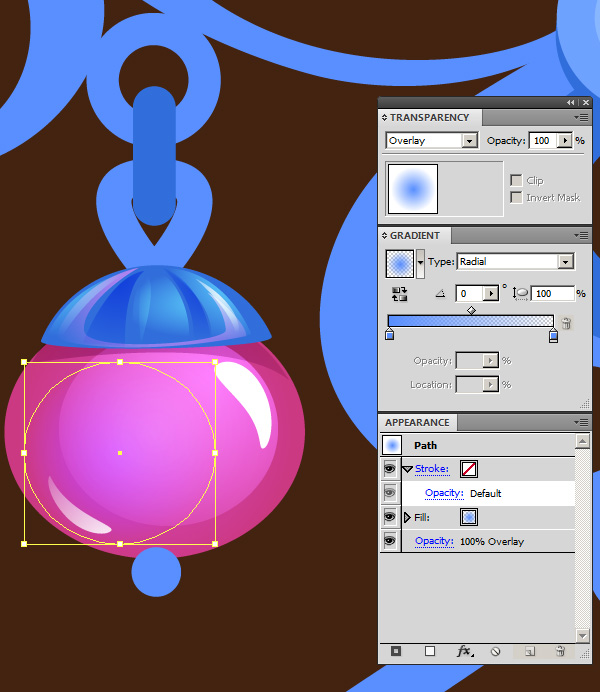Image resolution: width=600 pixels, height=692 pixels.
Task: Click the Add New Effect fx icon
Action: [x=464, y=651]
